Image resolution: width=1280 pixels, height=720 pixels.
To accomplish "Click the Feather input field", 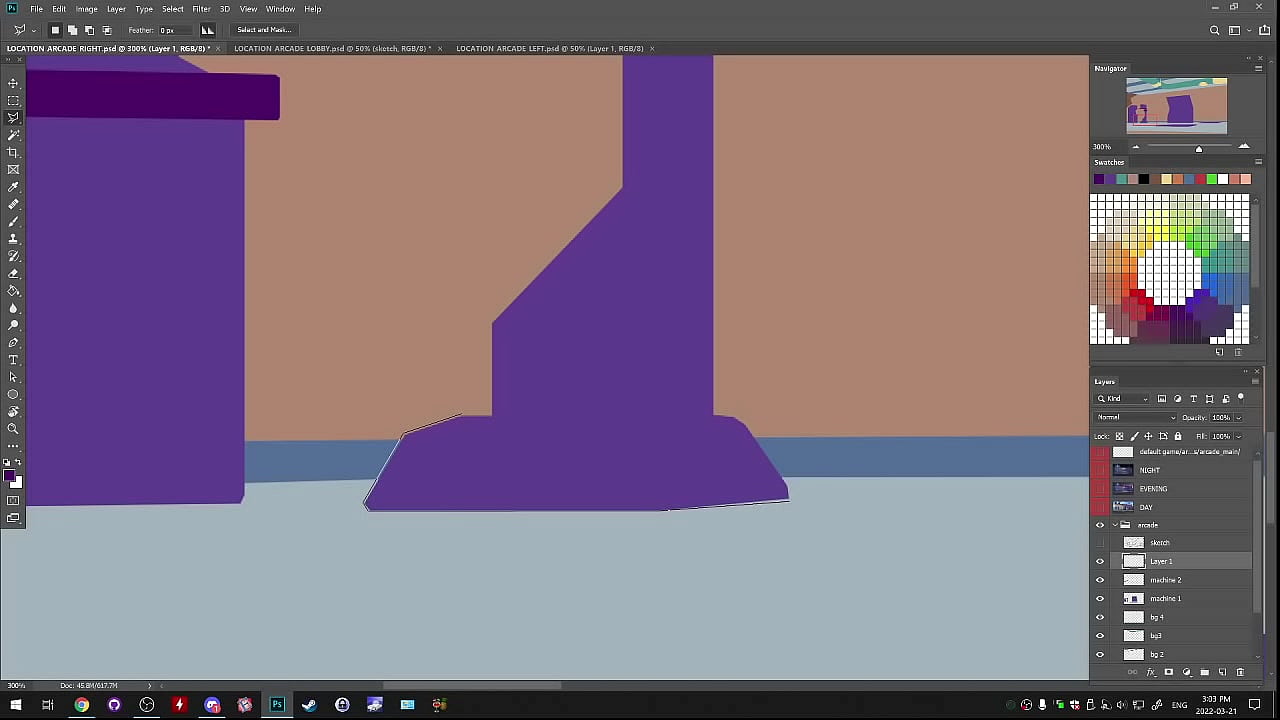I will click(174, 30).
